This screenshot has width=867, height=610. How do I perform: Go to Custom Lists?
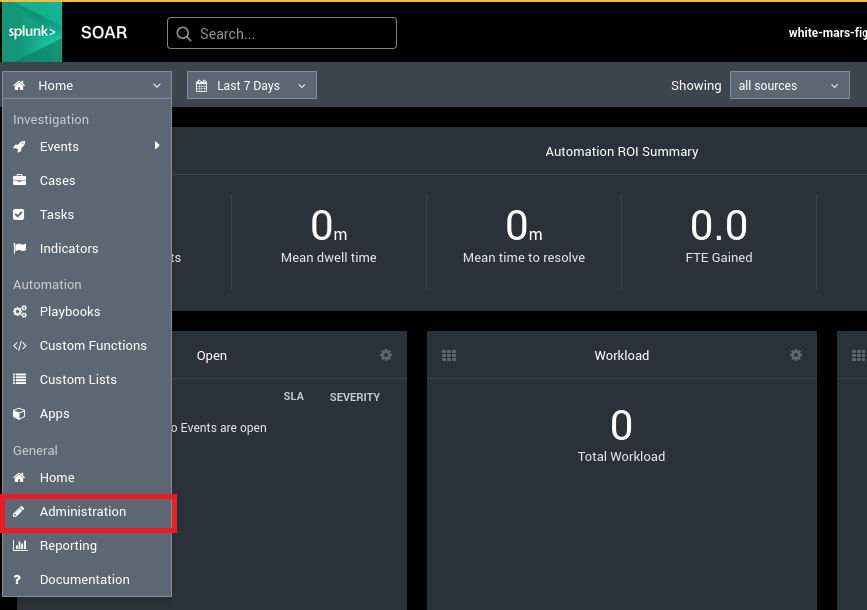[x=78, y=379]
